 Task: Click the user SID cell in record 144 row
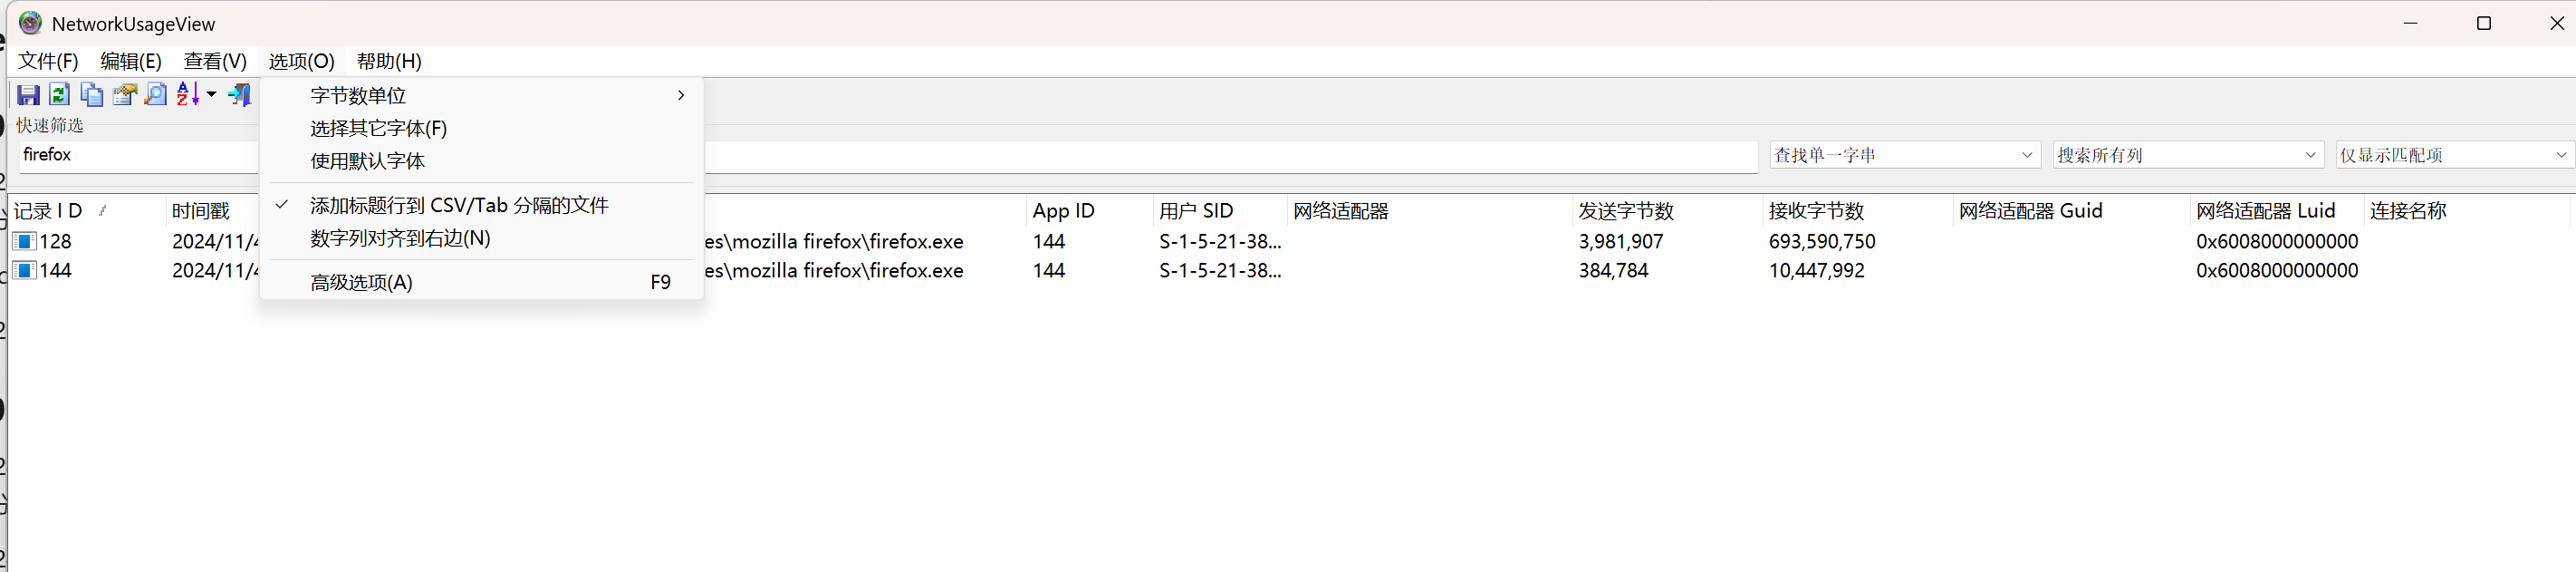[1220, 270]
